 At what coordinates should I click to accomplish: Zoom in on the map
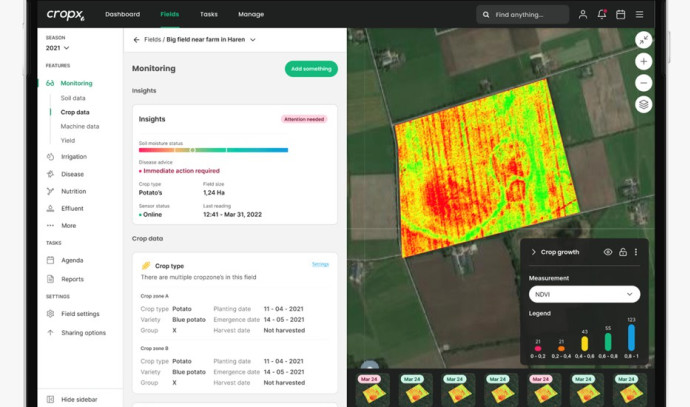tap(643, 62)
